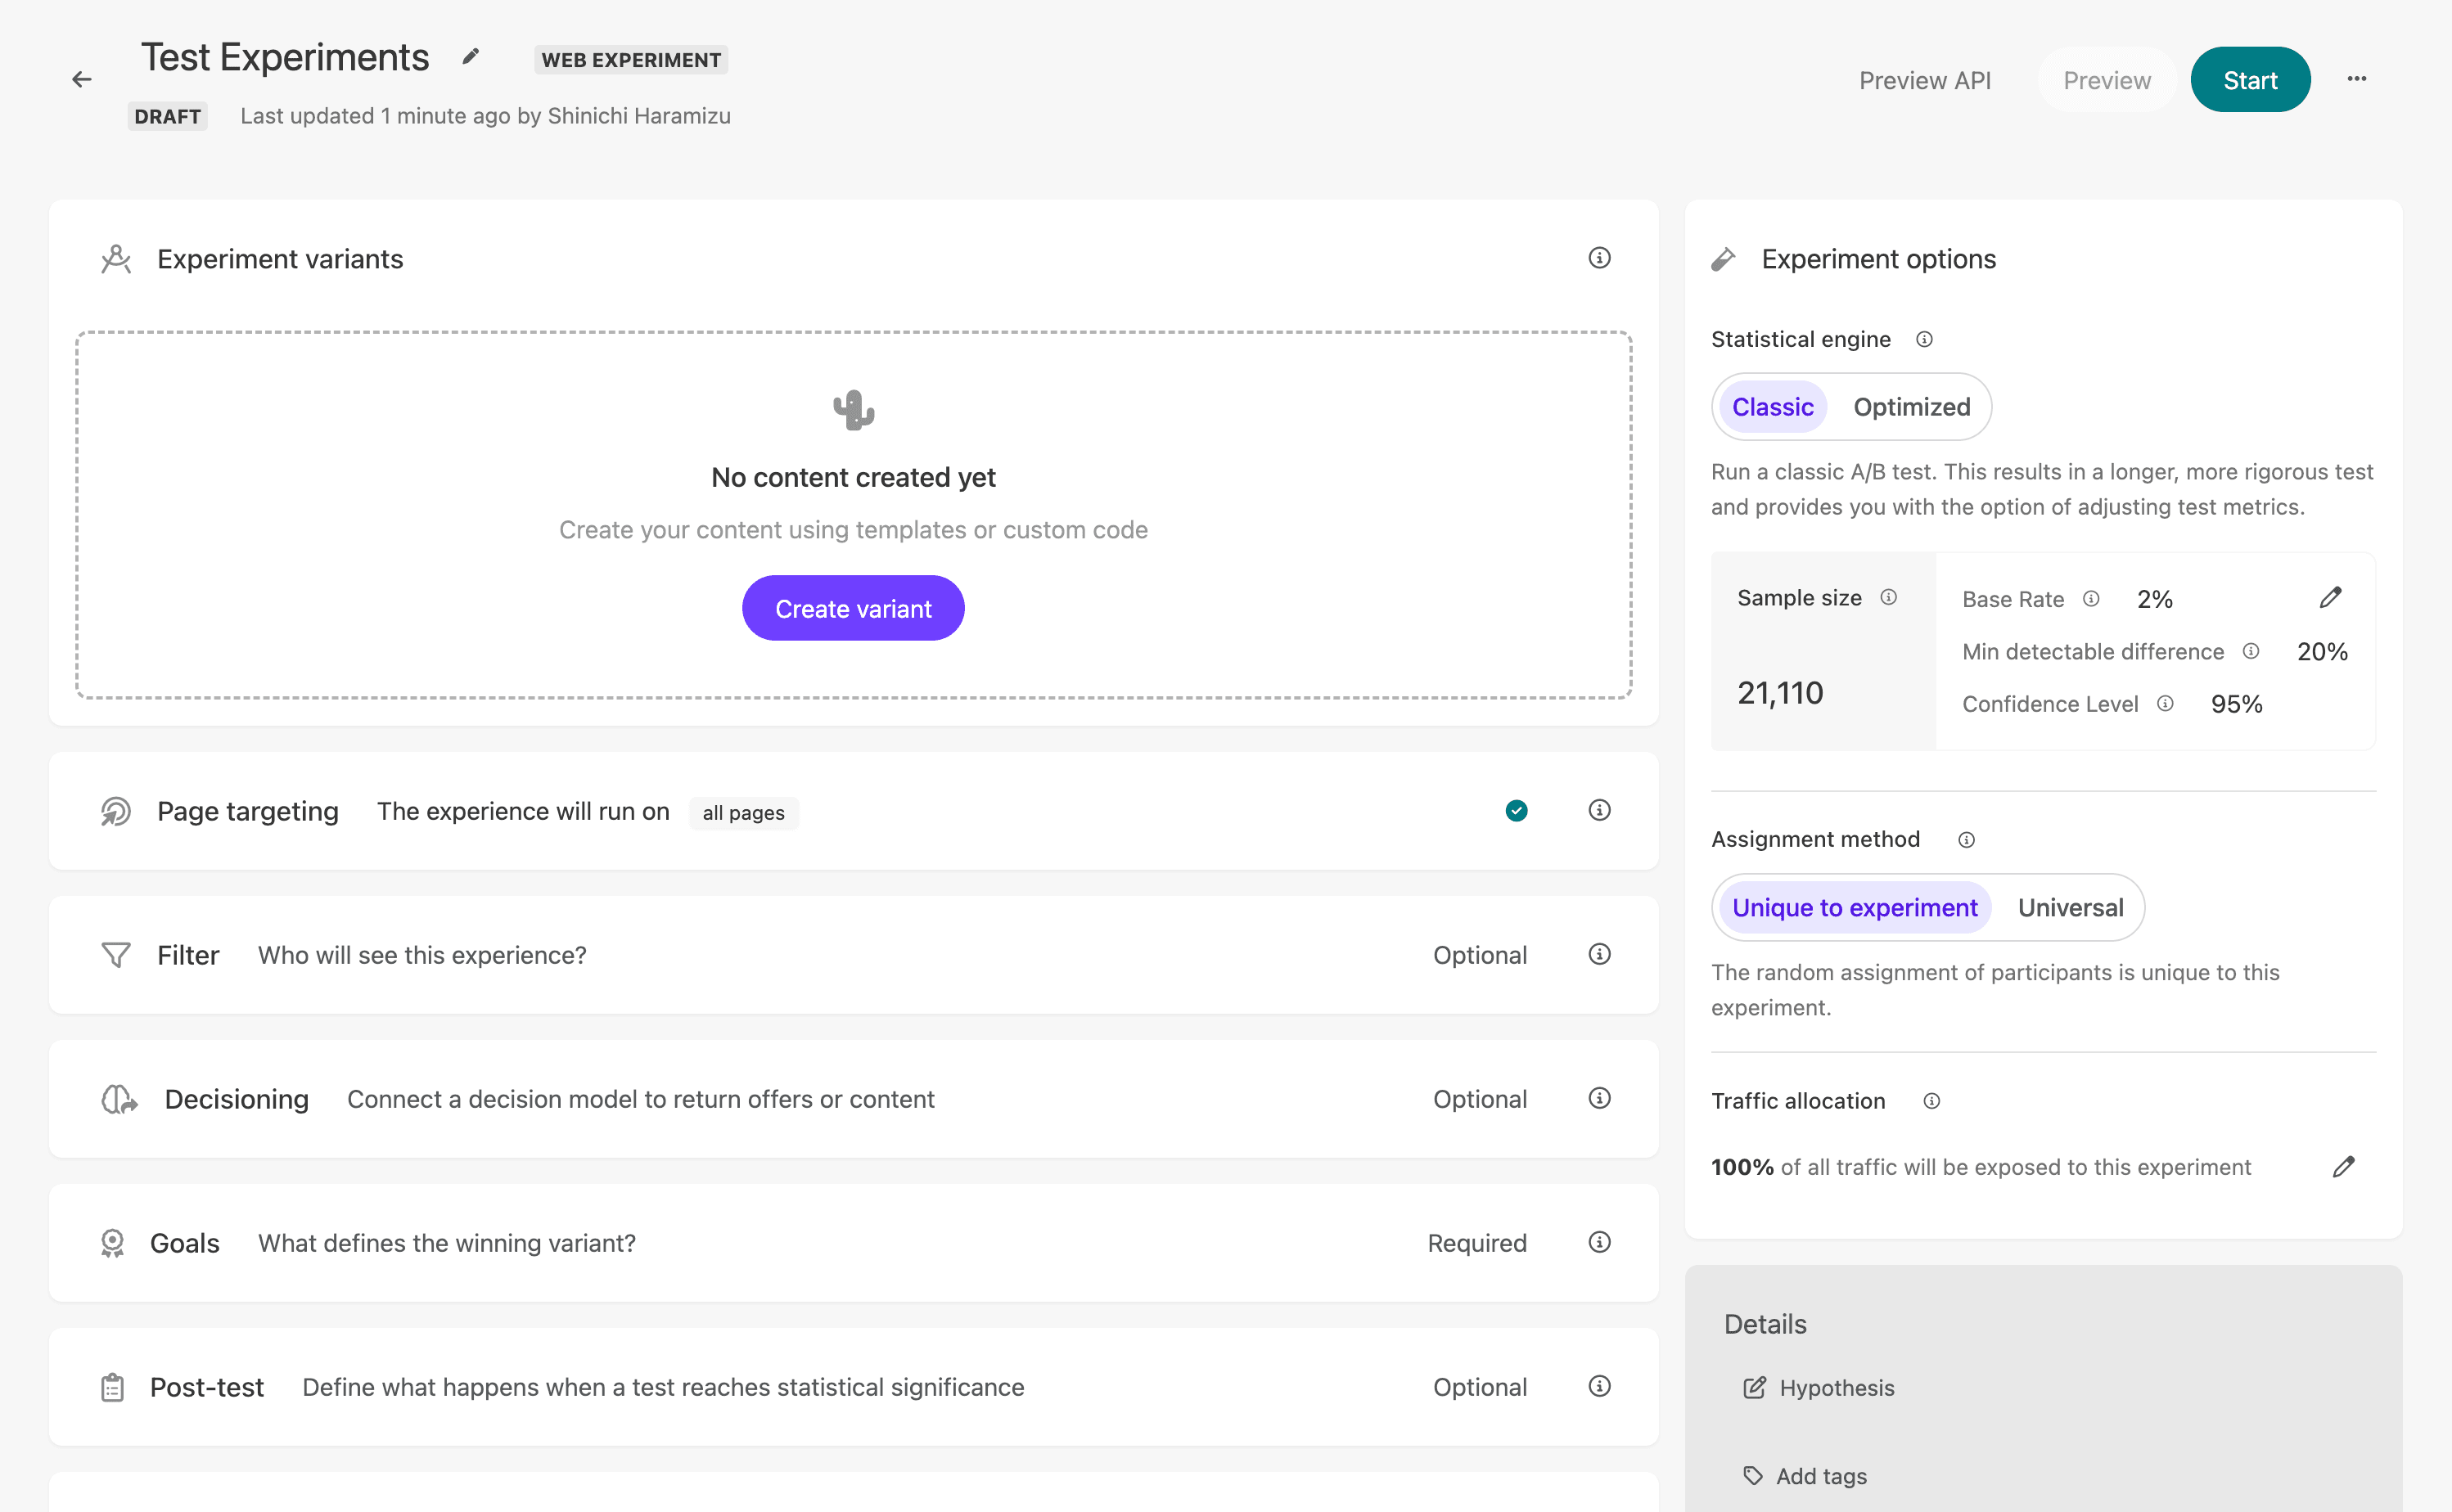Image resolution: width=2452 pixels, height=1512 pixels.
Task: Select the Optimized statistical engine
Action: [1911, 407]
